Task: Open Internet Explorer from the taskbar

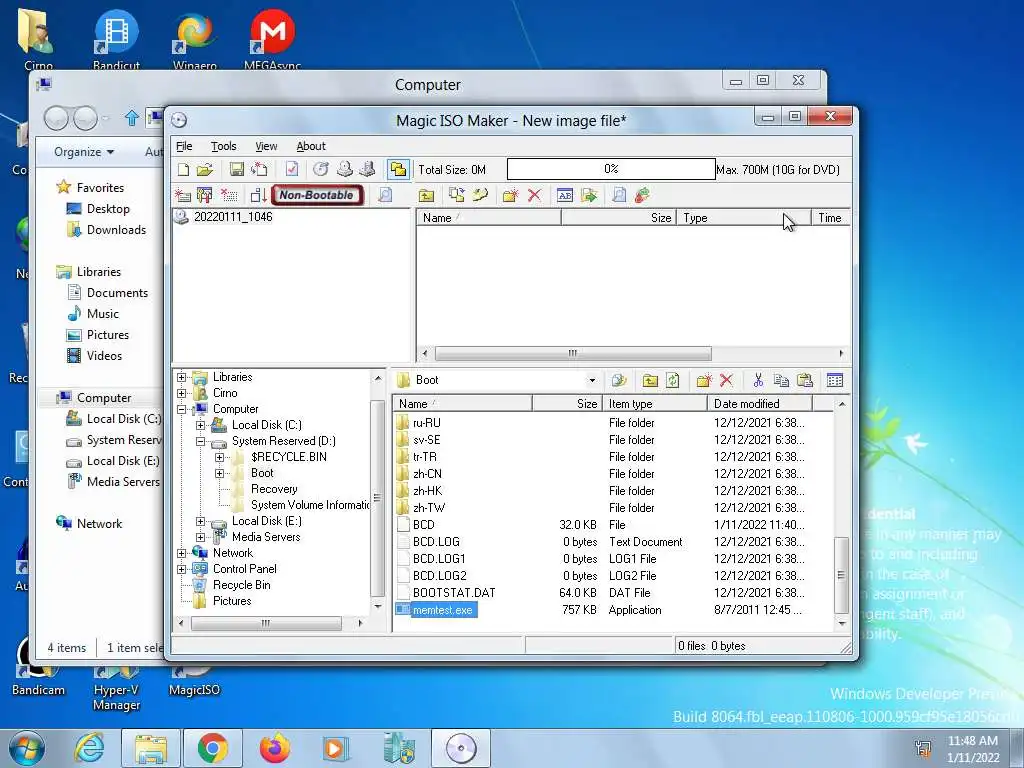Action: tap(88, 748)
